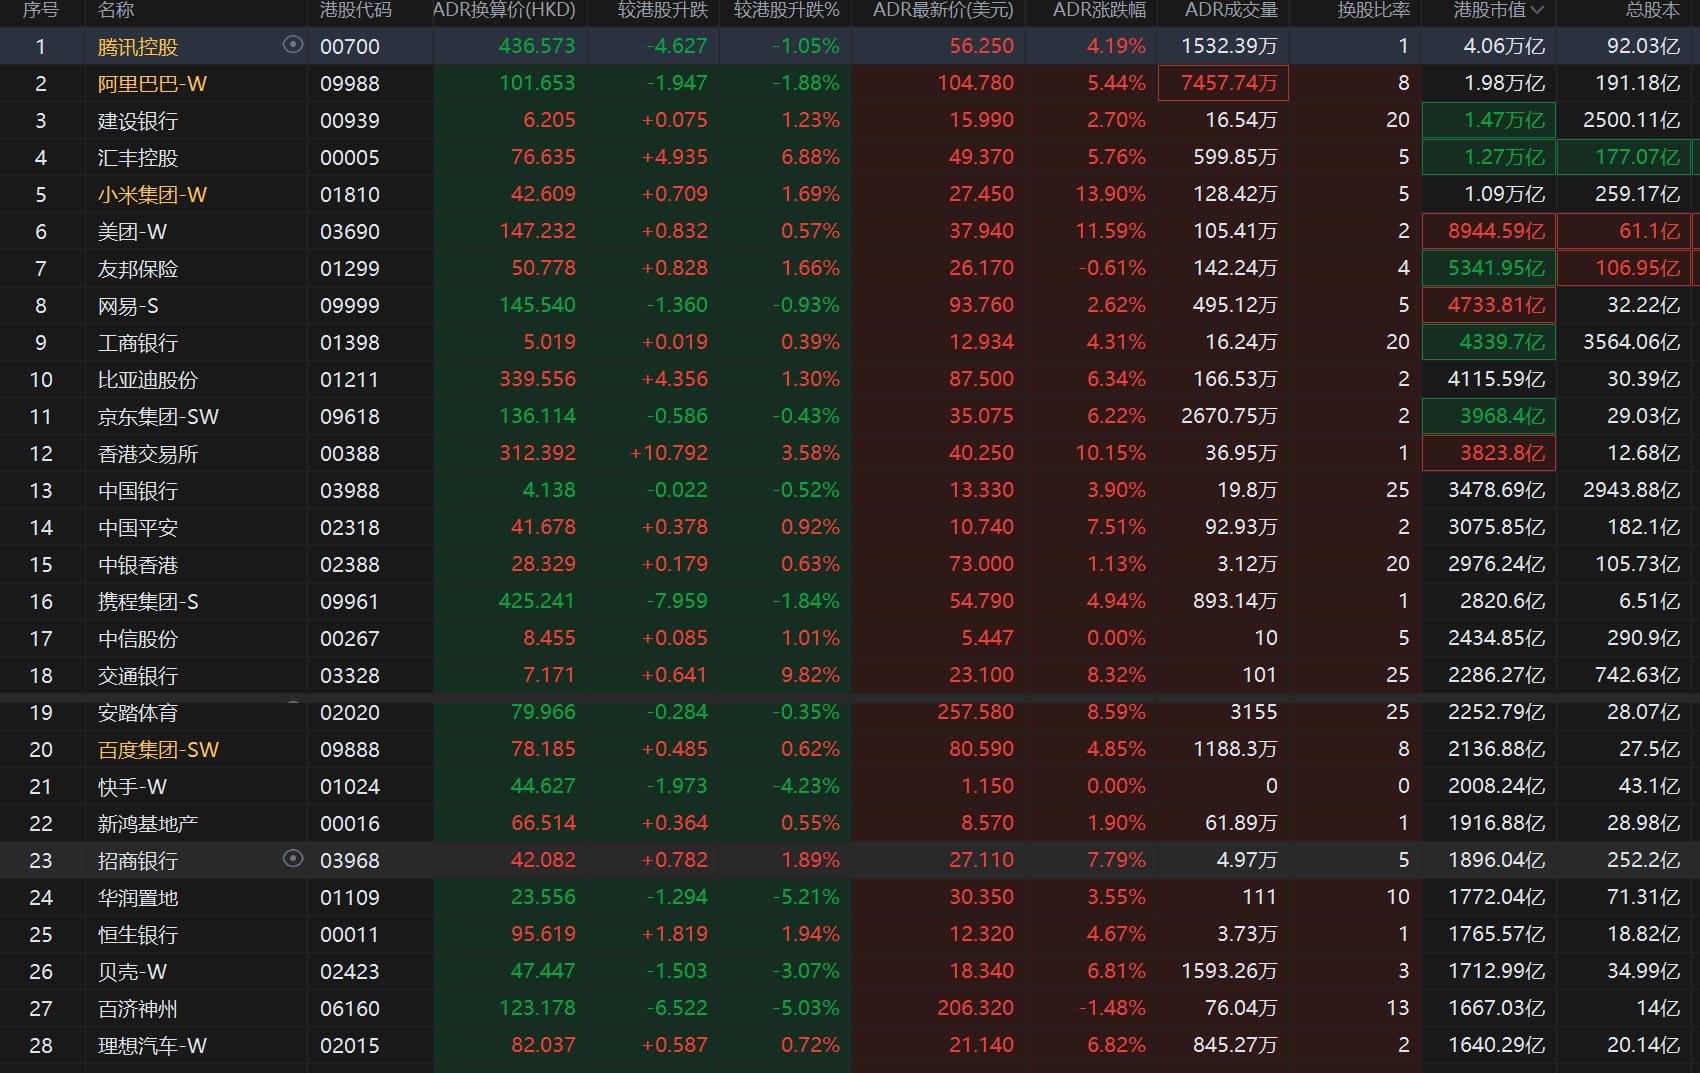Click the 序号 column header
1700x1073 pixels.
pos(40,10)
